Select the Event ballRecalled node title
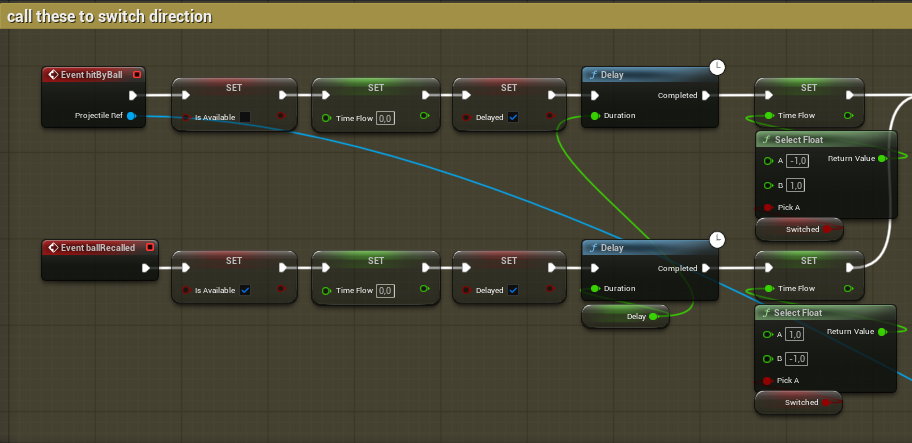The width and height of the screenshot is (912, 443). tap(97, 247)
